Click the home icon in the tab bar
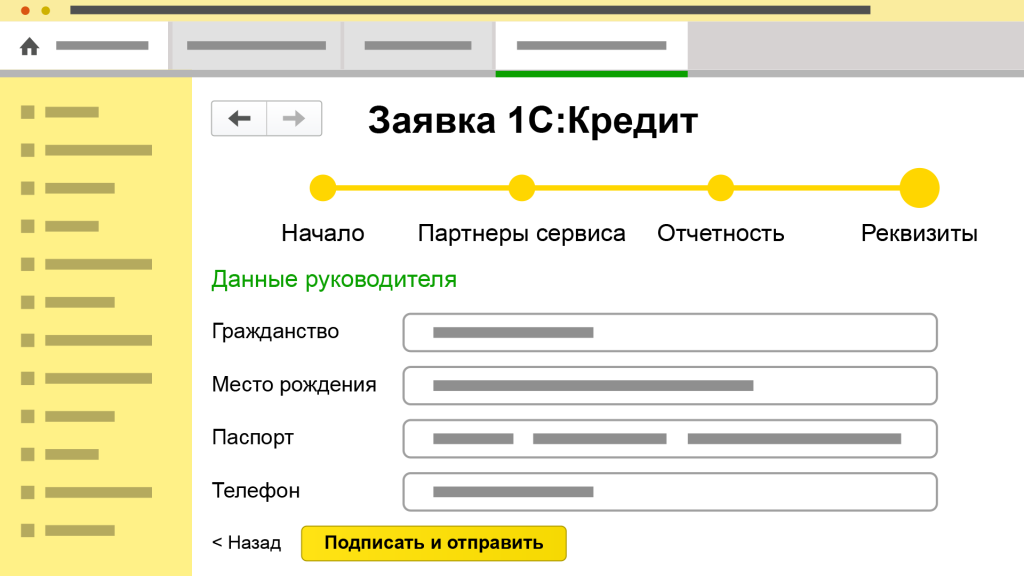The width and height of the screenshot is (1024, 576). tap(29, 46)
